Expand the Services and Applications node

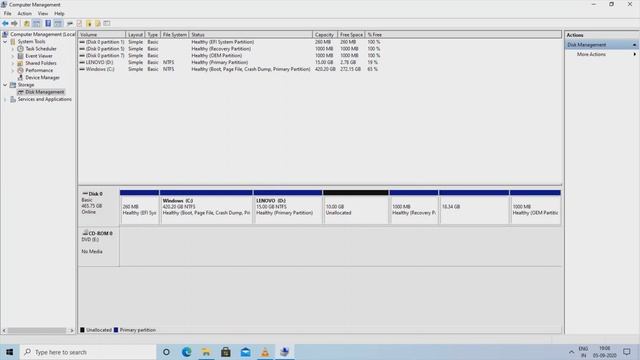point(5,99)
